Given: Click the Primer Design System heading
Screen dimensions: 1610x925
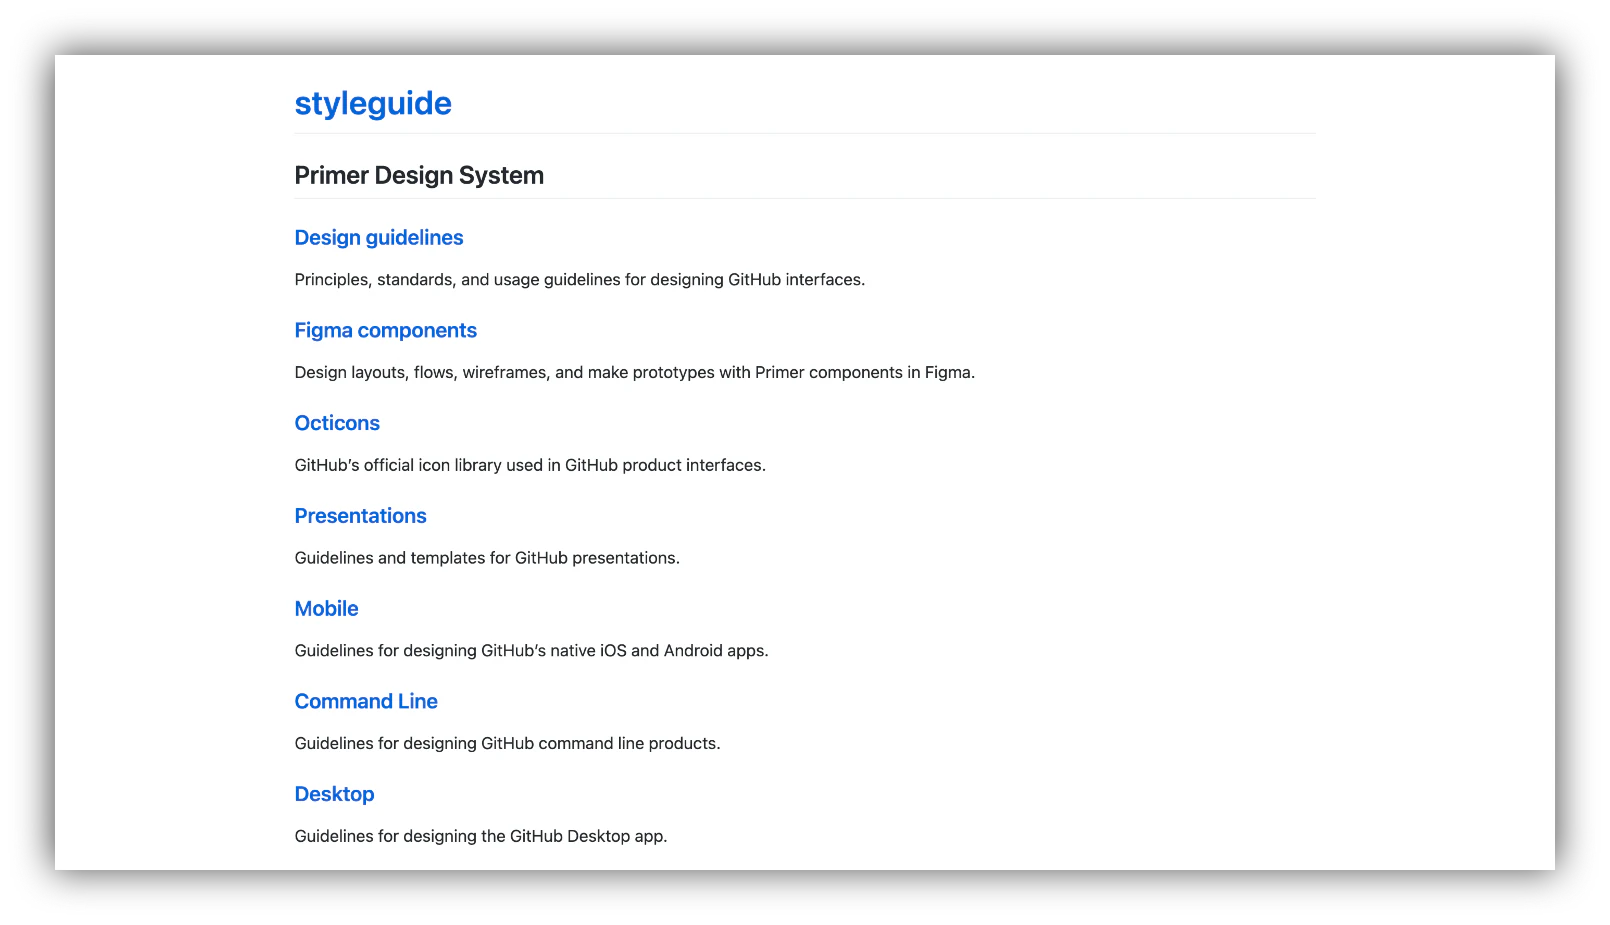Looking at the screenshot, I should click(x=419, y=176).
